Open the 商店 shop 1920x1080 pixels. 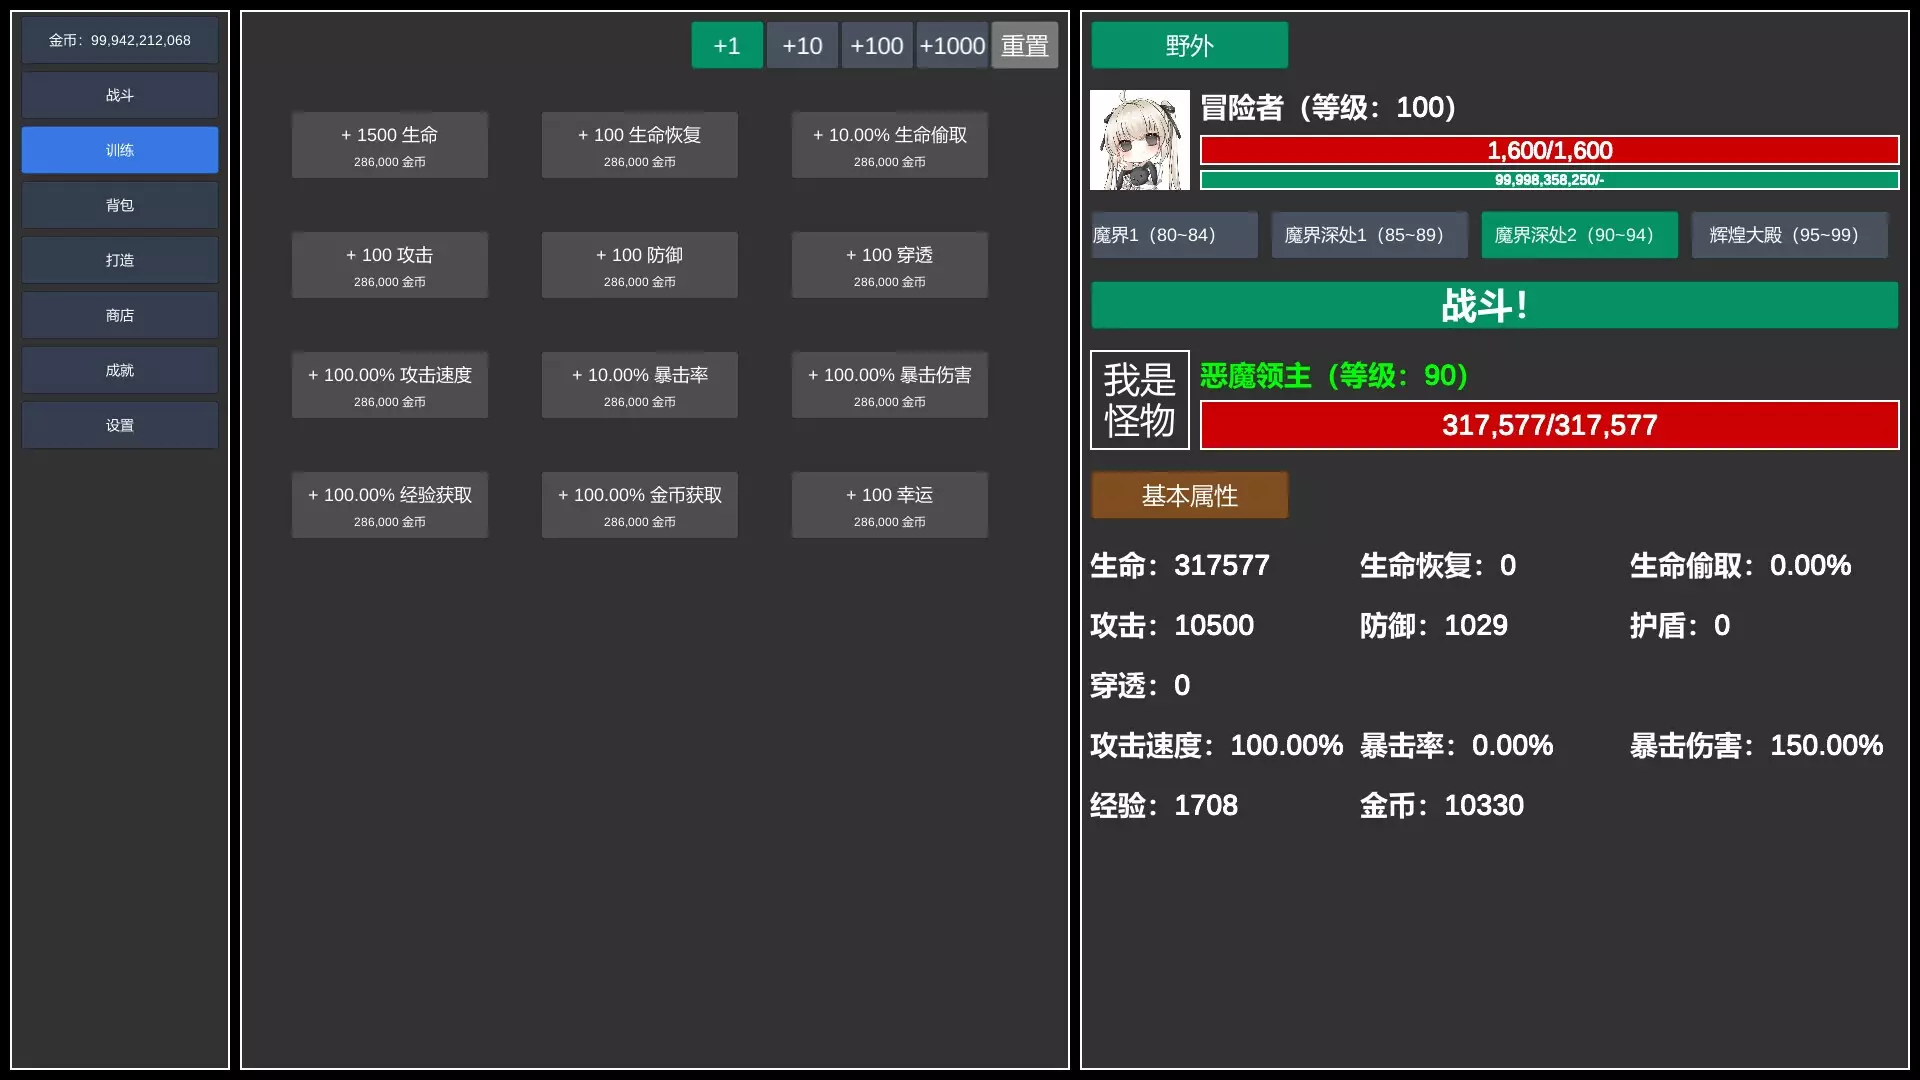pos(119,315)
